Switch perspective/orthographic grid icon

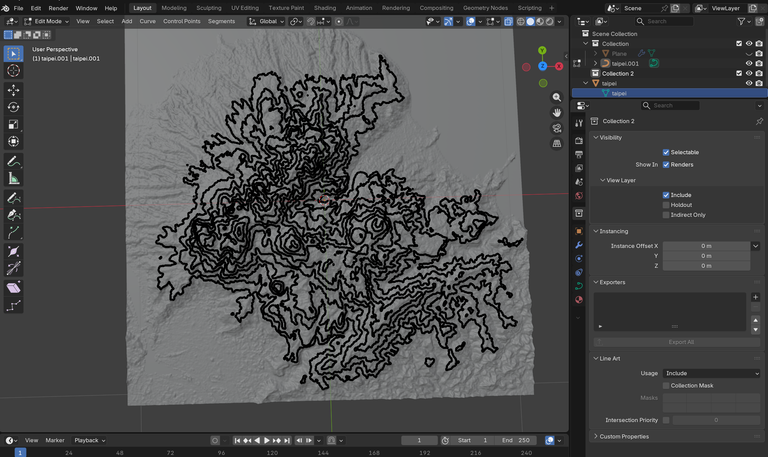pyautogui.click(x=557, y=144)
